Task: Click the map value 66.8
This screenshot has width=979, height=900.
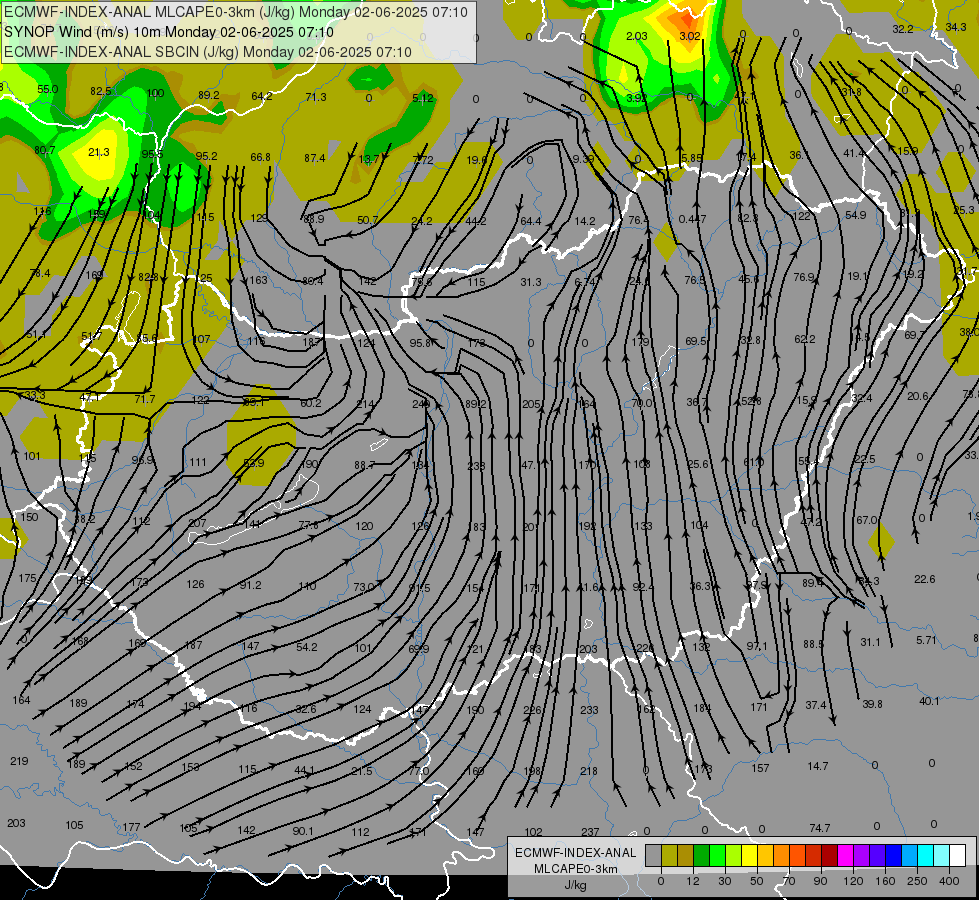Action: pos(260,157)
